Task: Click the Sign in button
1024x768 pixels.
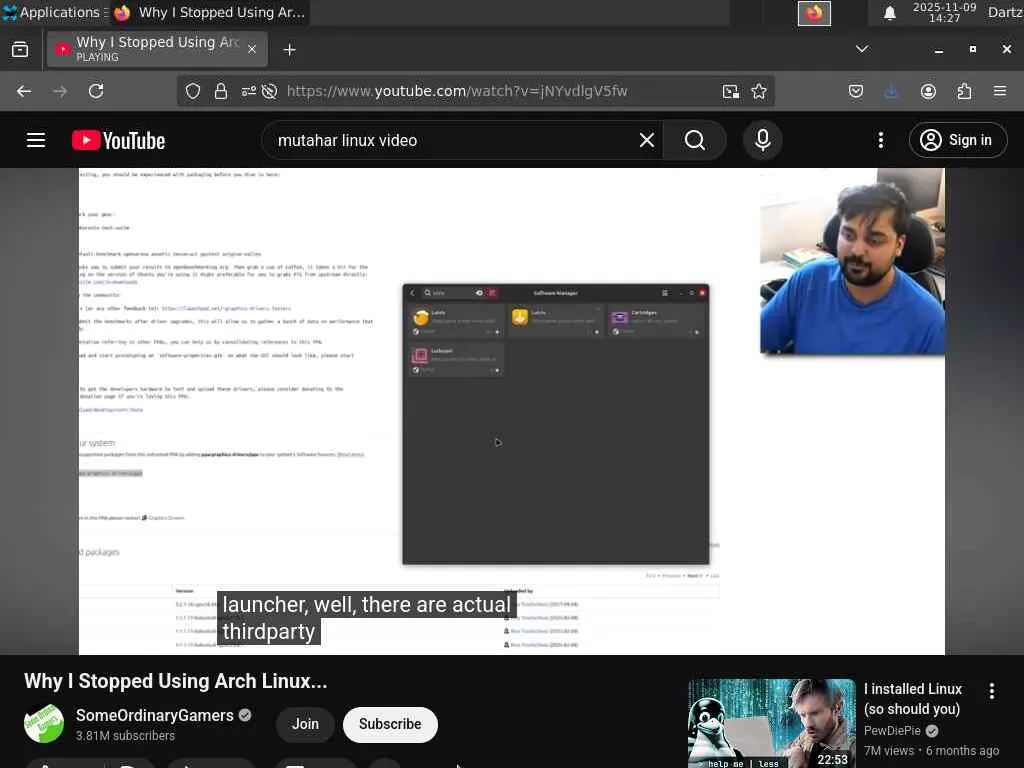Action: [x=957, y=140]
